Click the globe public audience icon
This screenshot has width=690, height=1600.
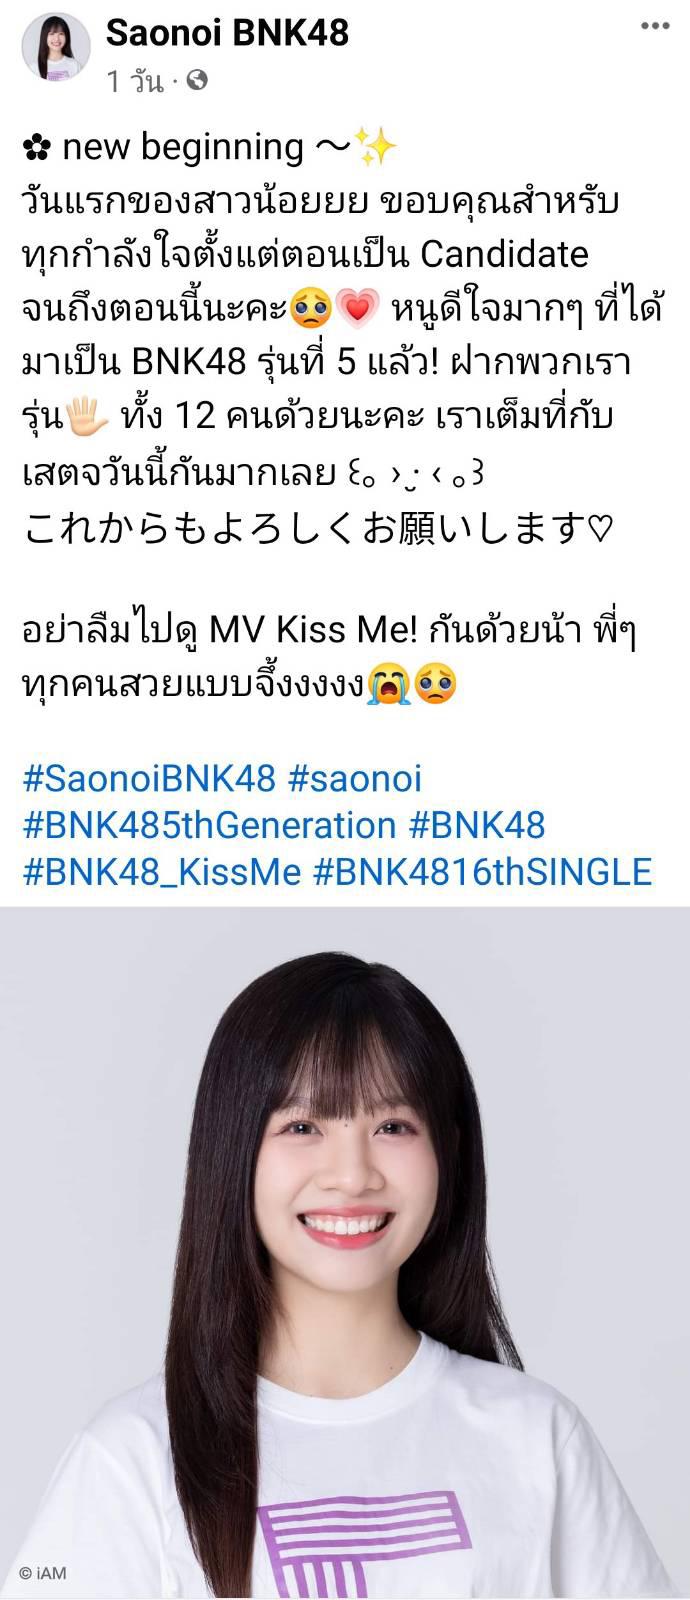tap(197, 80)
